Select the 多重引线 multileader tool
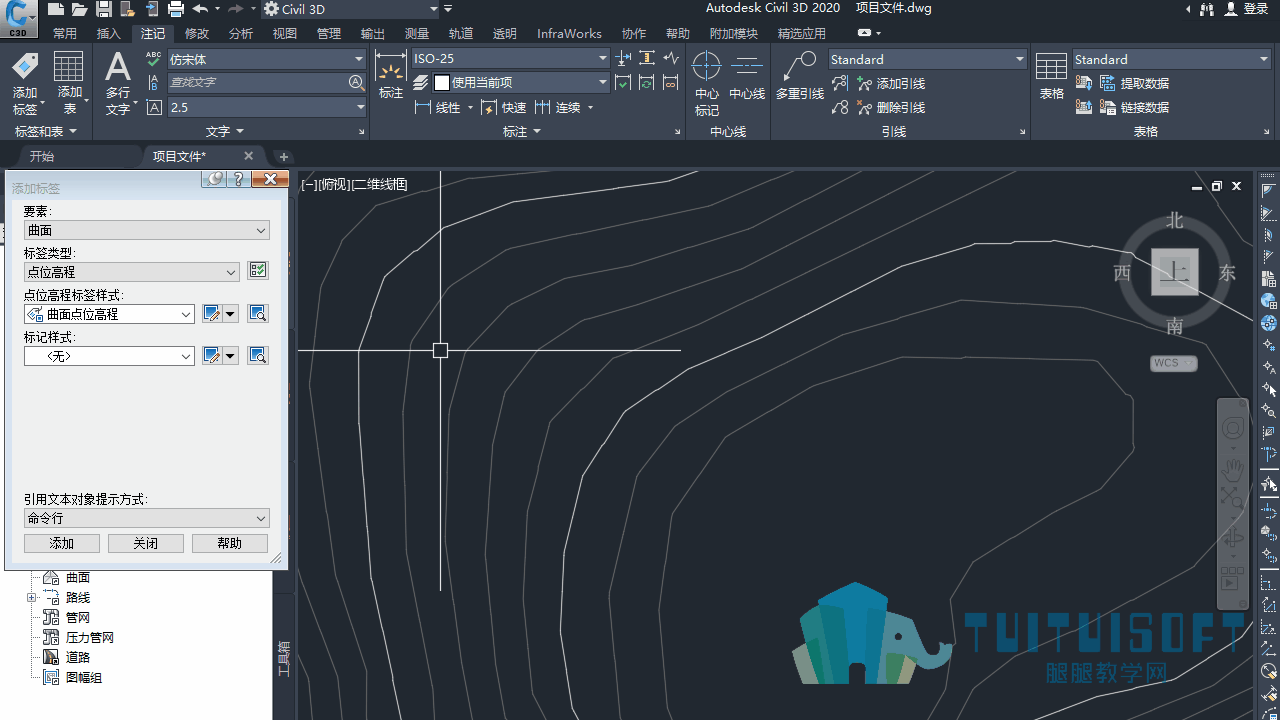This screenshot has width=1280, height=720. coord(800,75)
